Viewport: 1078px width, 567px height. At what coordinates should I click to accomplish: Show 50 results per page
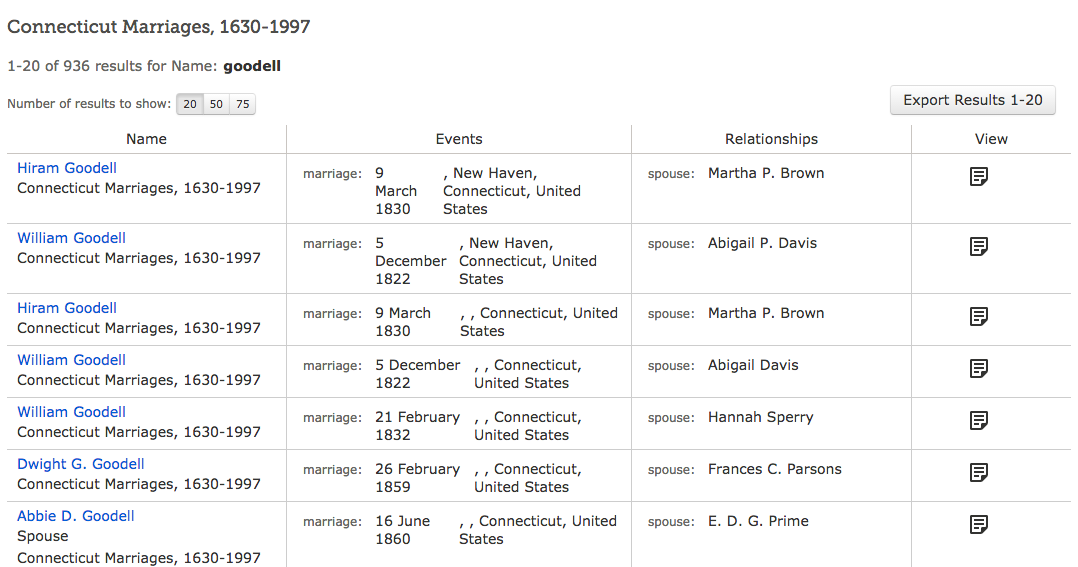216,104
